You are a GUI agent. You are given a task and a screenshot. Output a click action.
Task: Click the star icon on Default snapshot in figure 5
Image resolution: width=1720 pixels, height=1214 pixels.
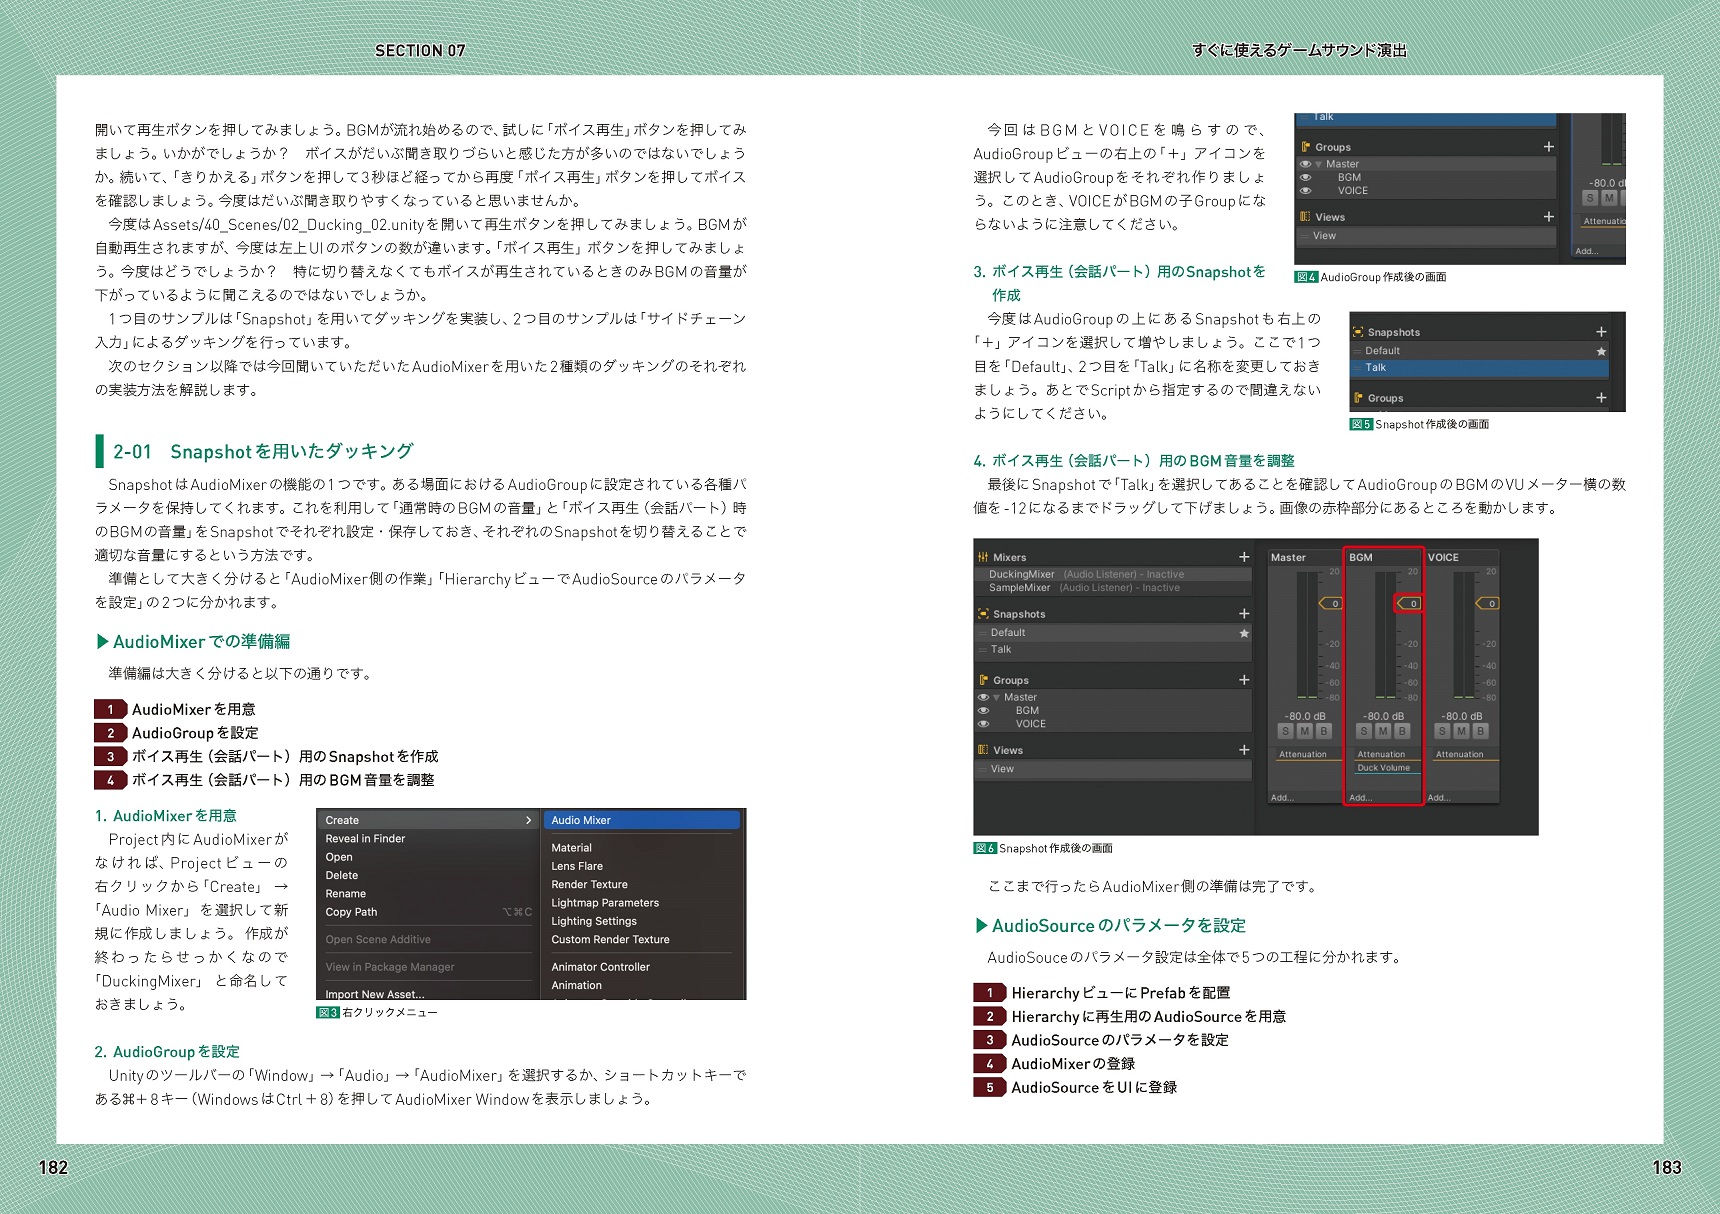1601,351
